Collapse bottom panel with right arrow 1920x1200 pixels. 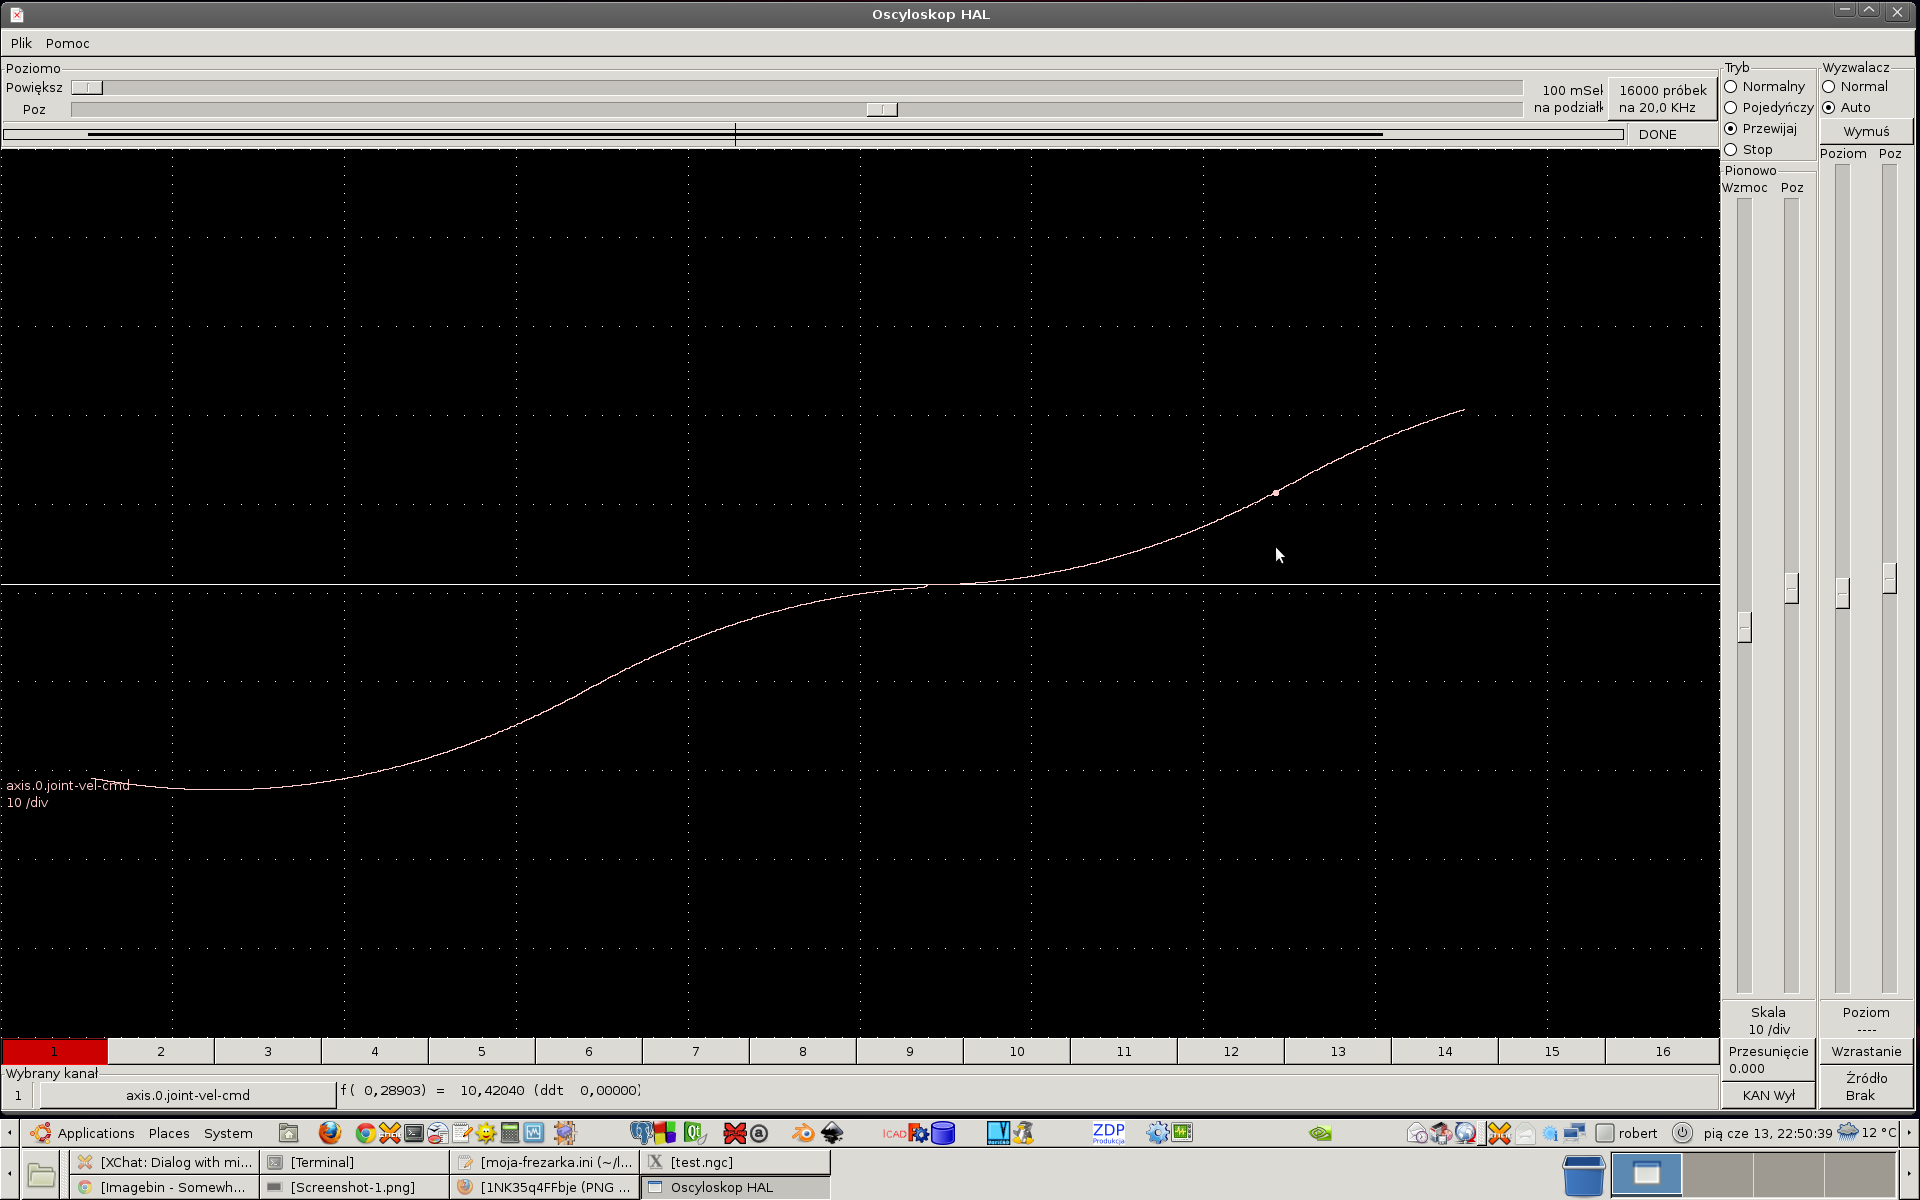(1909, 1175)
